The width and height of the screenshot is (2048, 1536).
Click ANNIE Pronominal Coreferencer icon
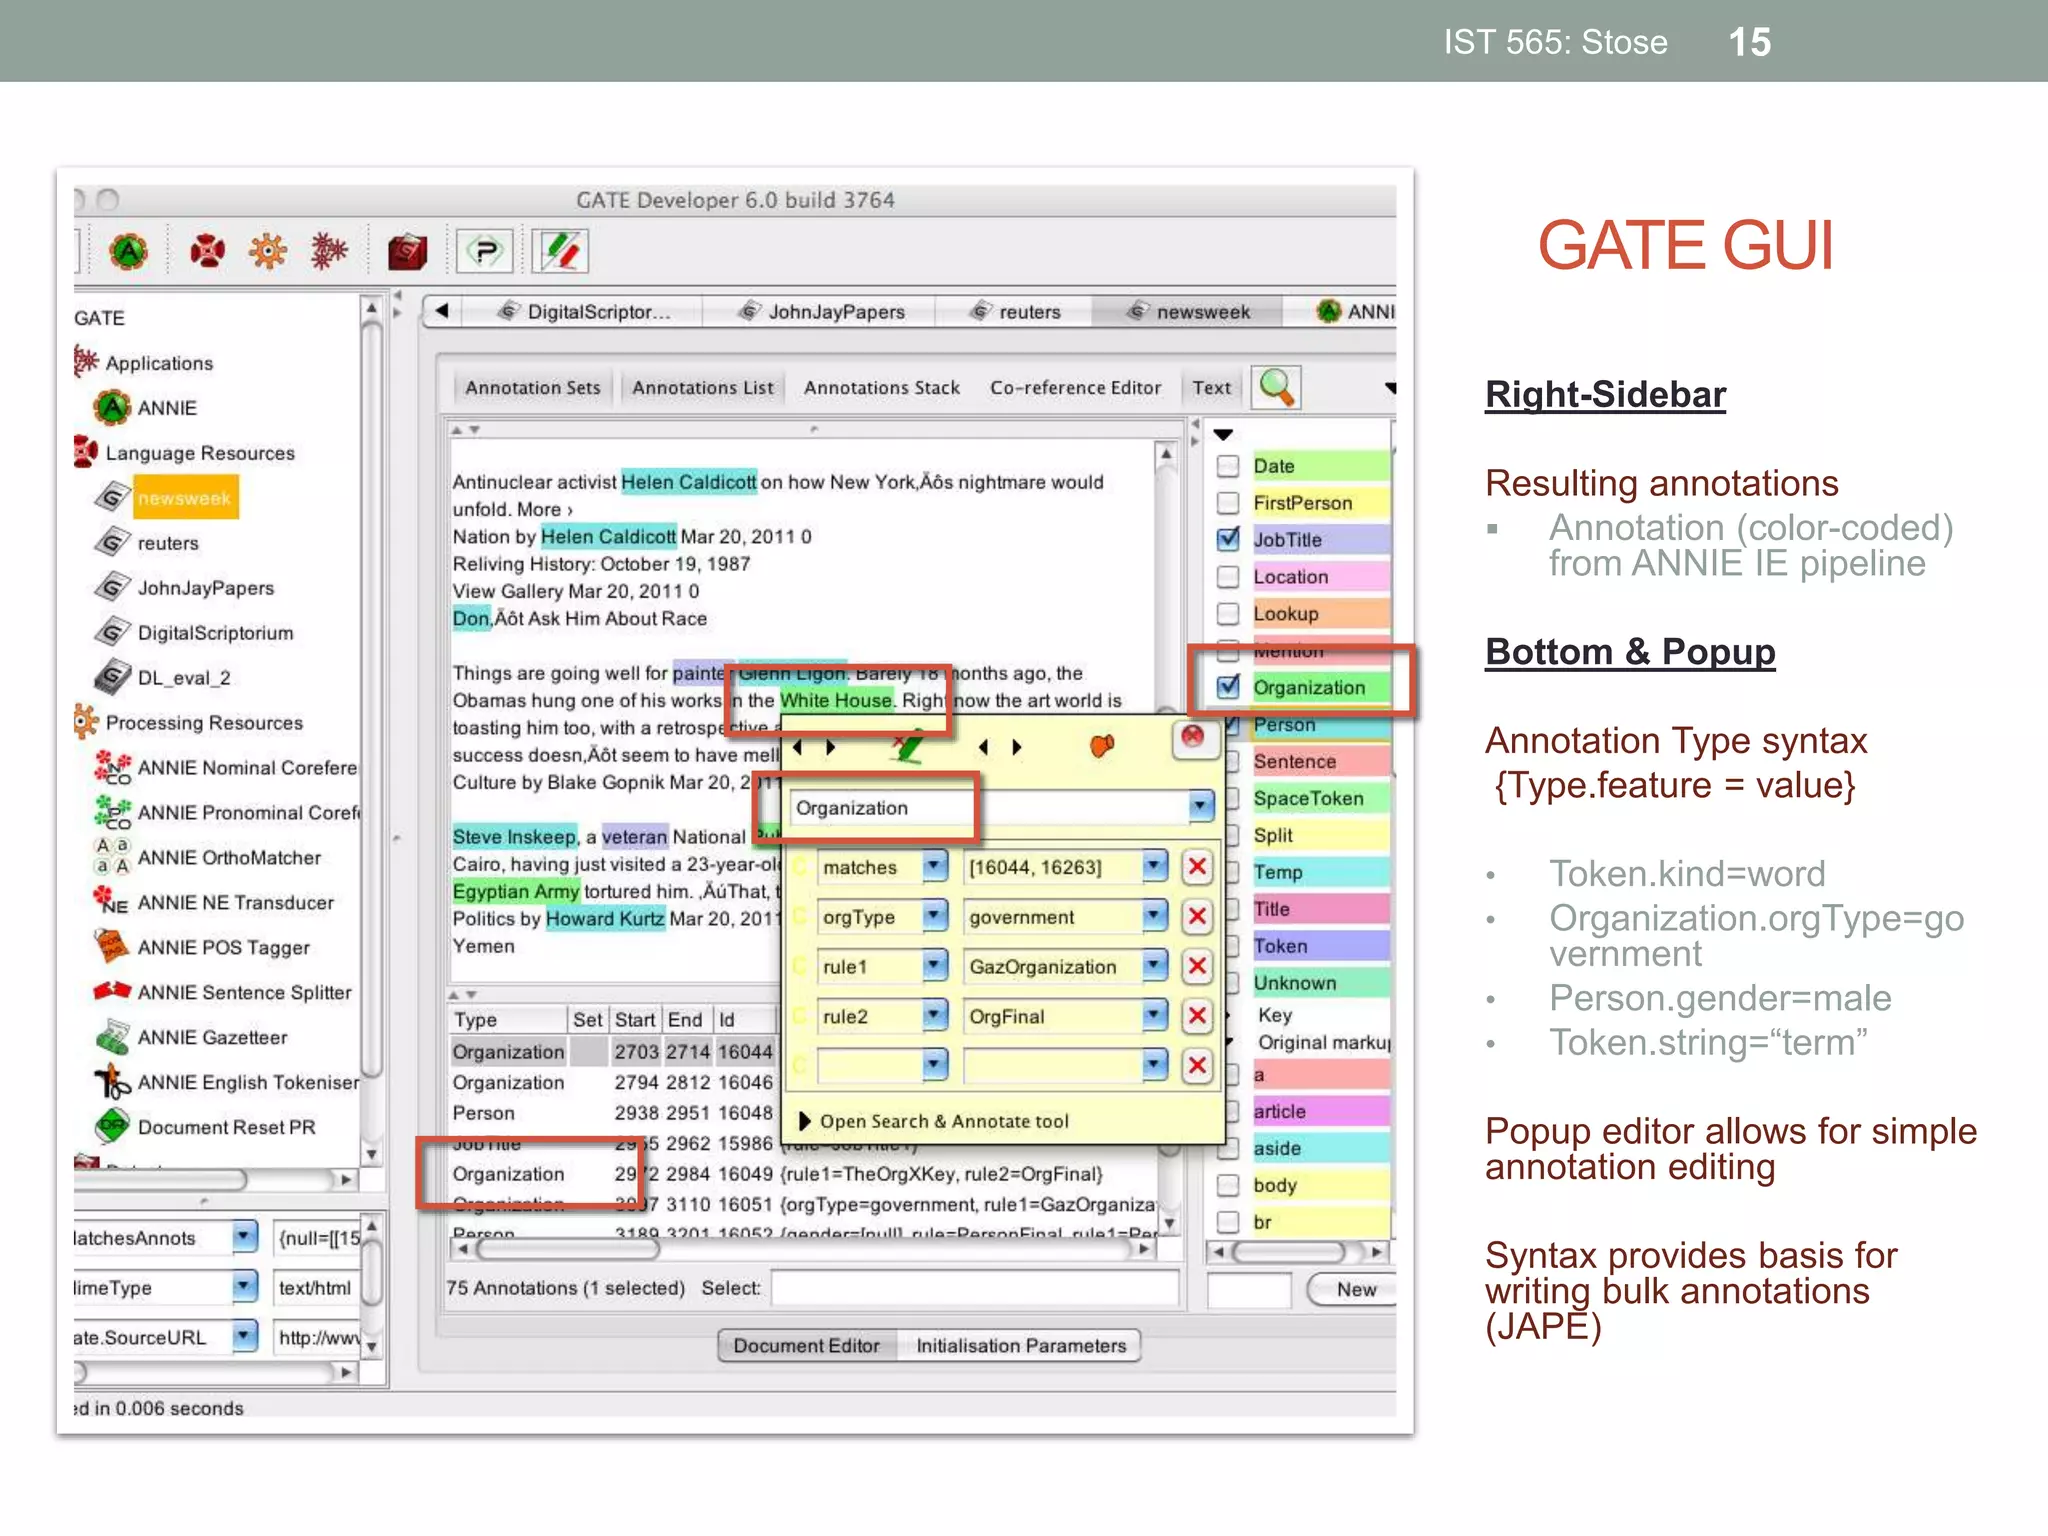pyautogui.click(x=112, y=812)
